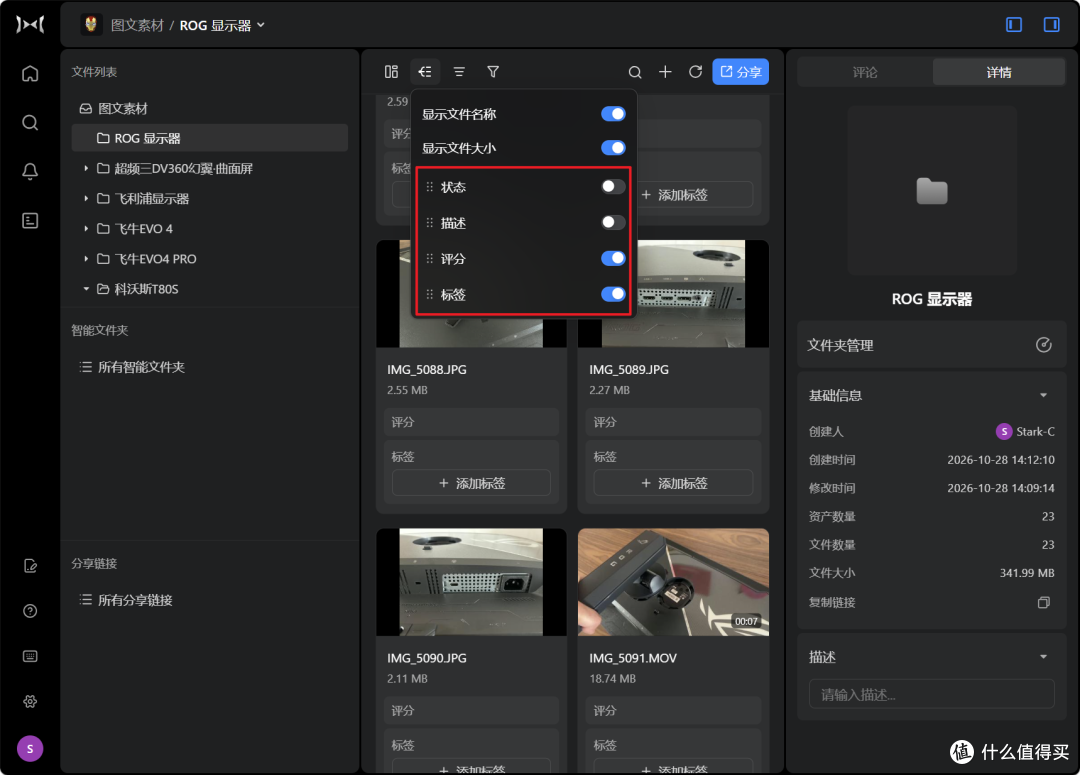
Task: Open the filter funnel icon
Action: 493,72
